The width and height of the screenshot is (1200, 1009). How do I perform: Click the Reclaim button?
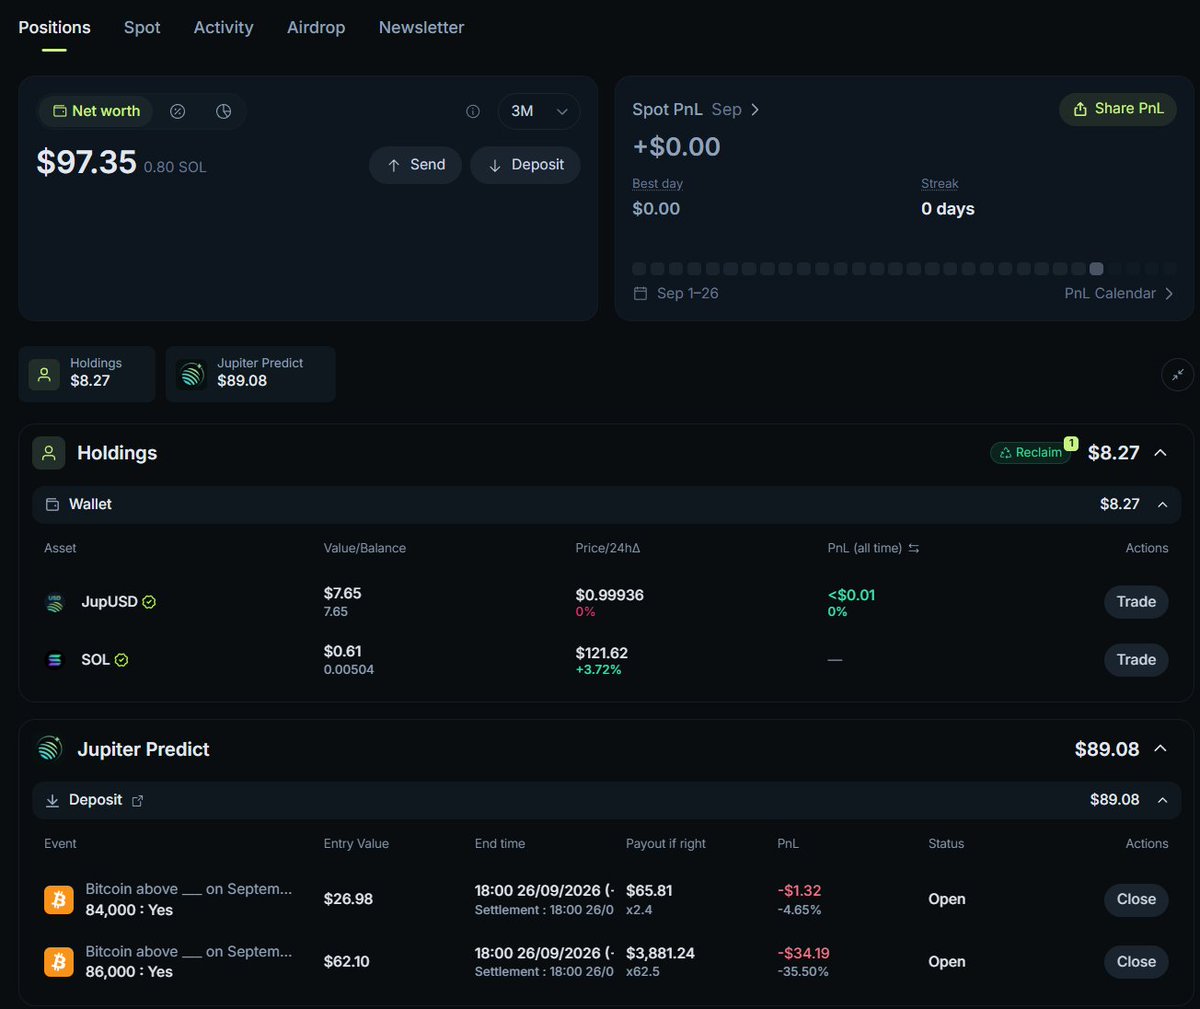pyautogui.click(x=1030, y=453)
